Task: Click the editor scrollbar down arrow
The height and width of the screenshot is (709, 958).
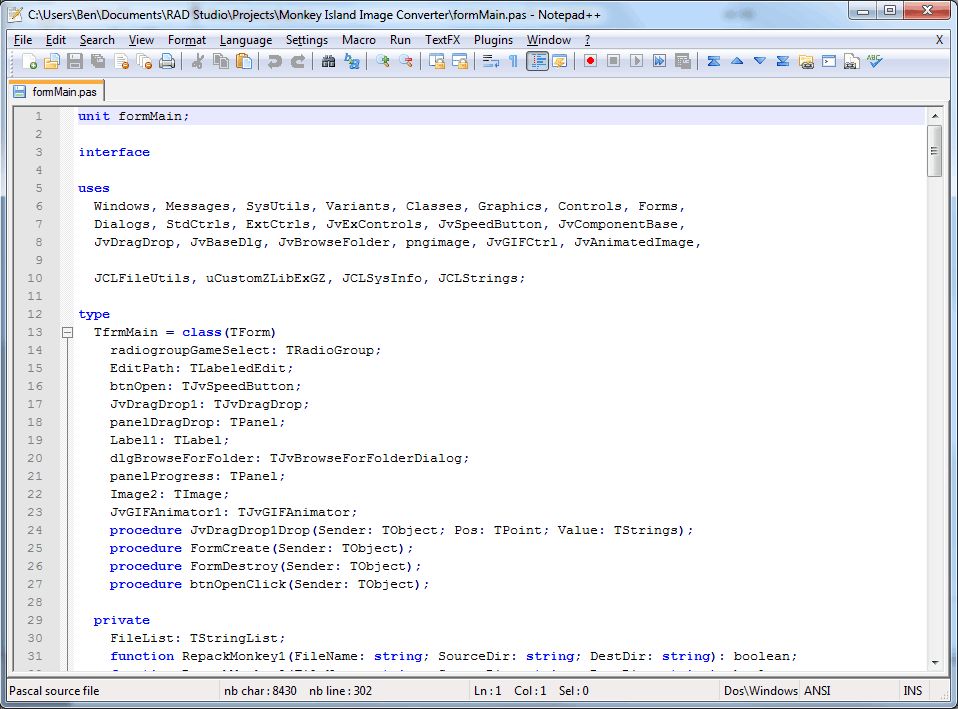Action: pos(935,662)
